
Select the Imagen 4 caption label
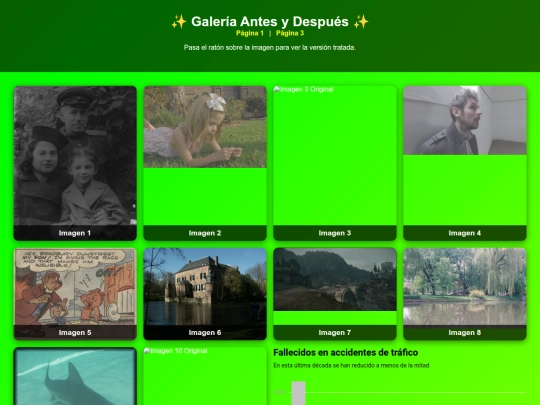click(465, 233)
